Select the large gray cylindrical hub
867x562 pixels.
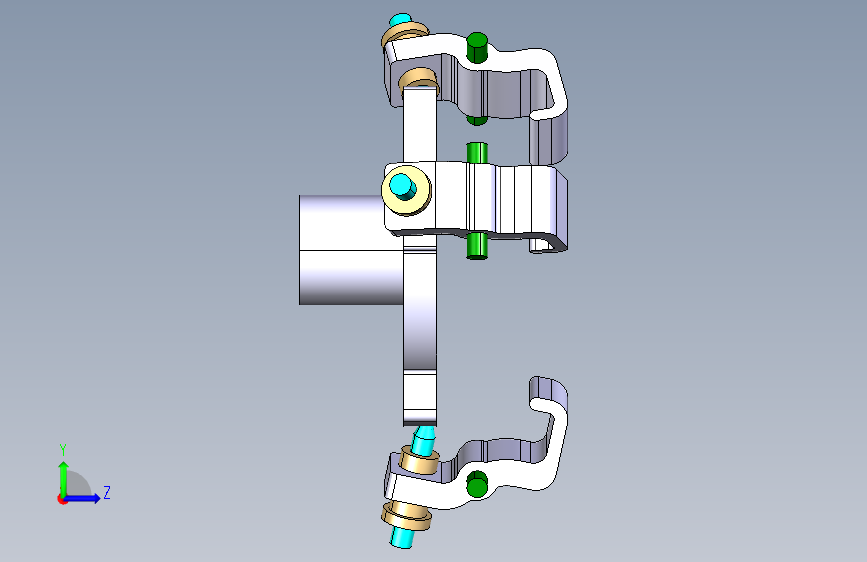point(351,250)
